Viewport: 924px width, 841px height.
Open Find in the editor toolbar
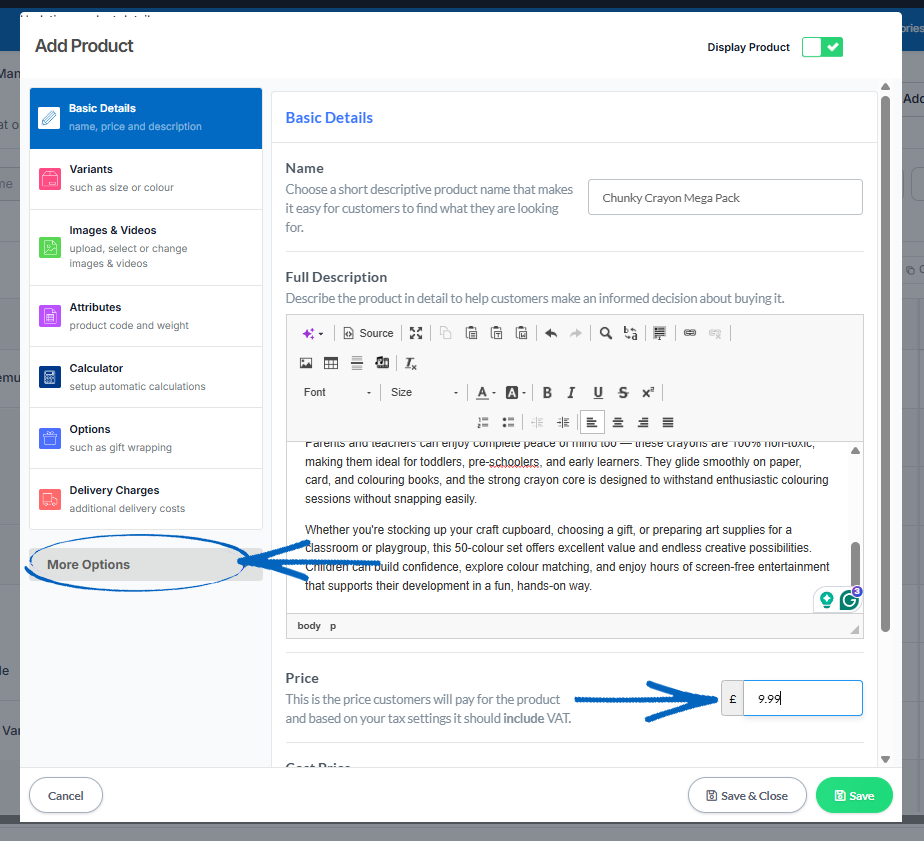click(x=605, y=333)
